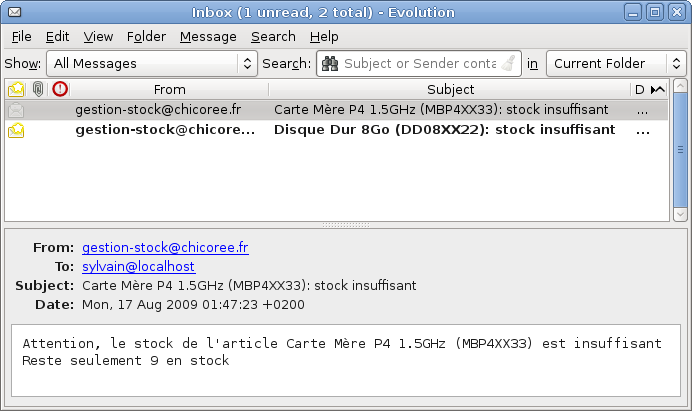Image resolution: width=692 pixels, height=411 pixels.
Task: Sort messages by the D date column
Action: pos(639,90)
